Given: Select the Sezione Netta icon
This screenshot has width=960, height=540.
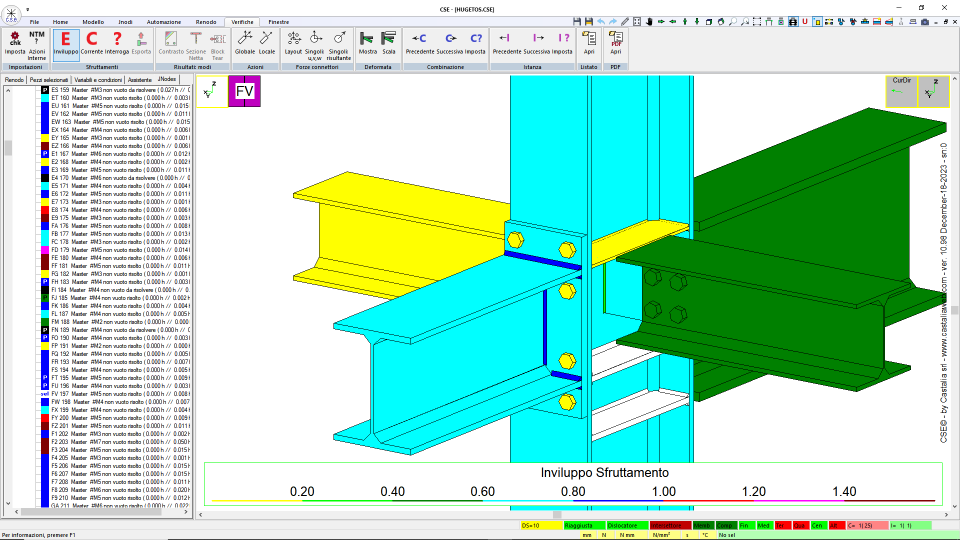Looking at the screenshot, I should pos(195,45).
